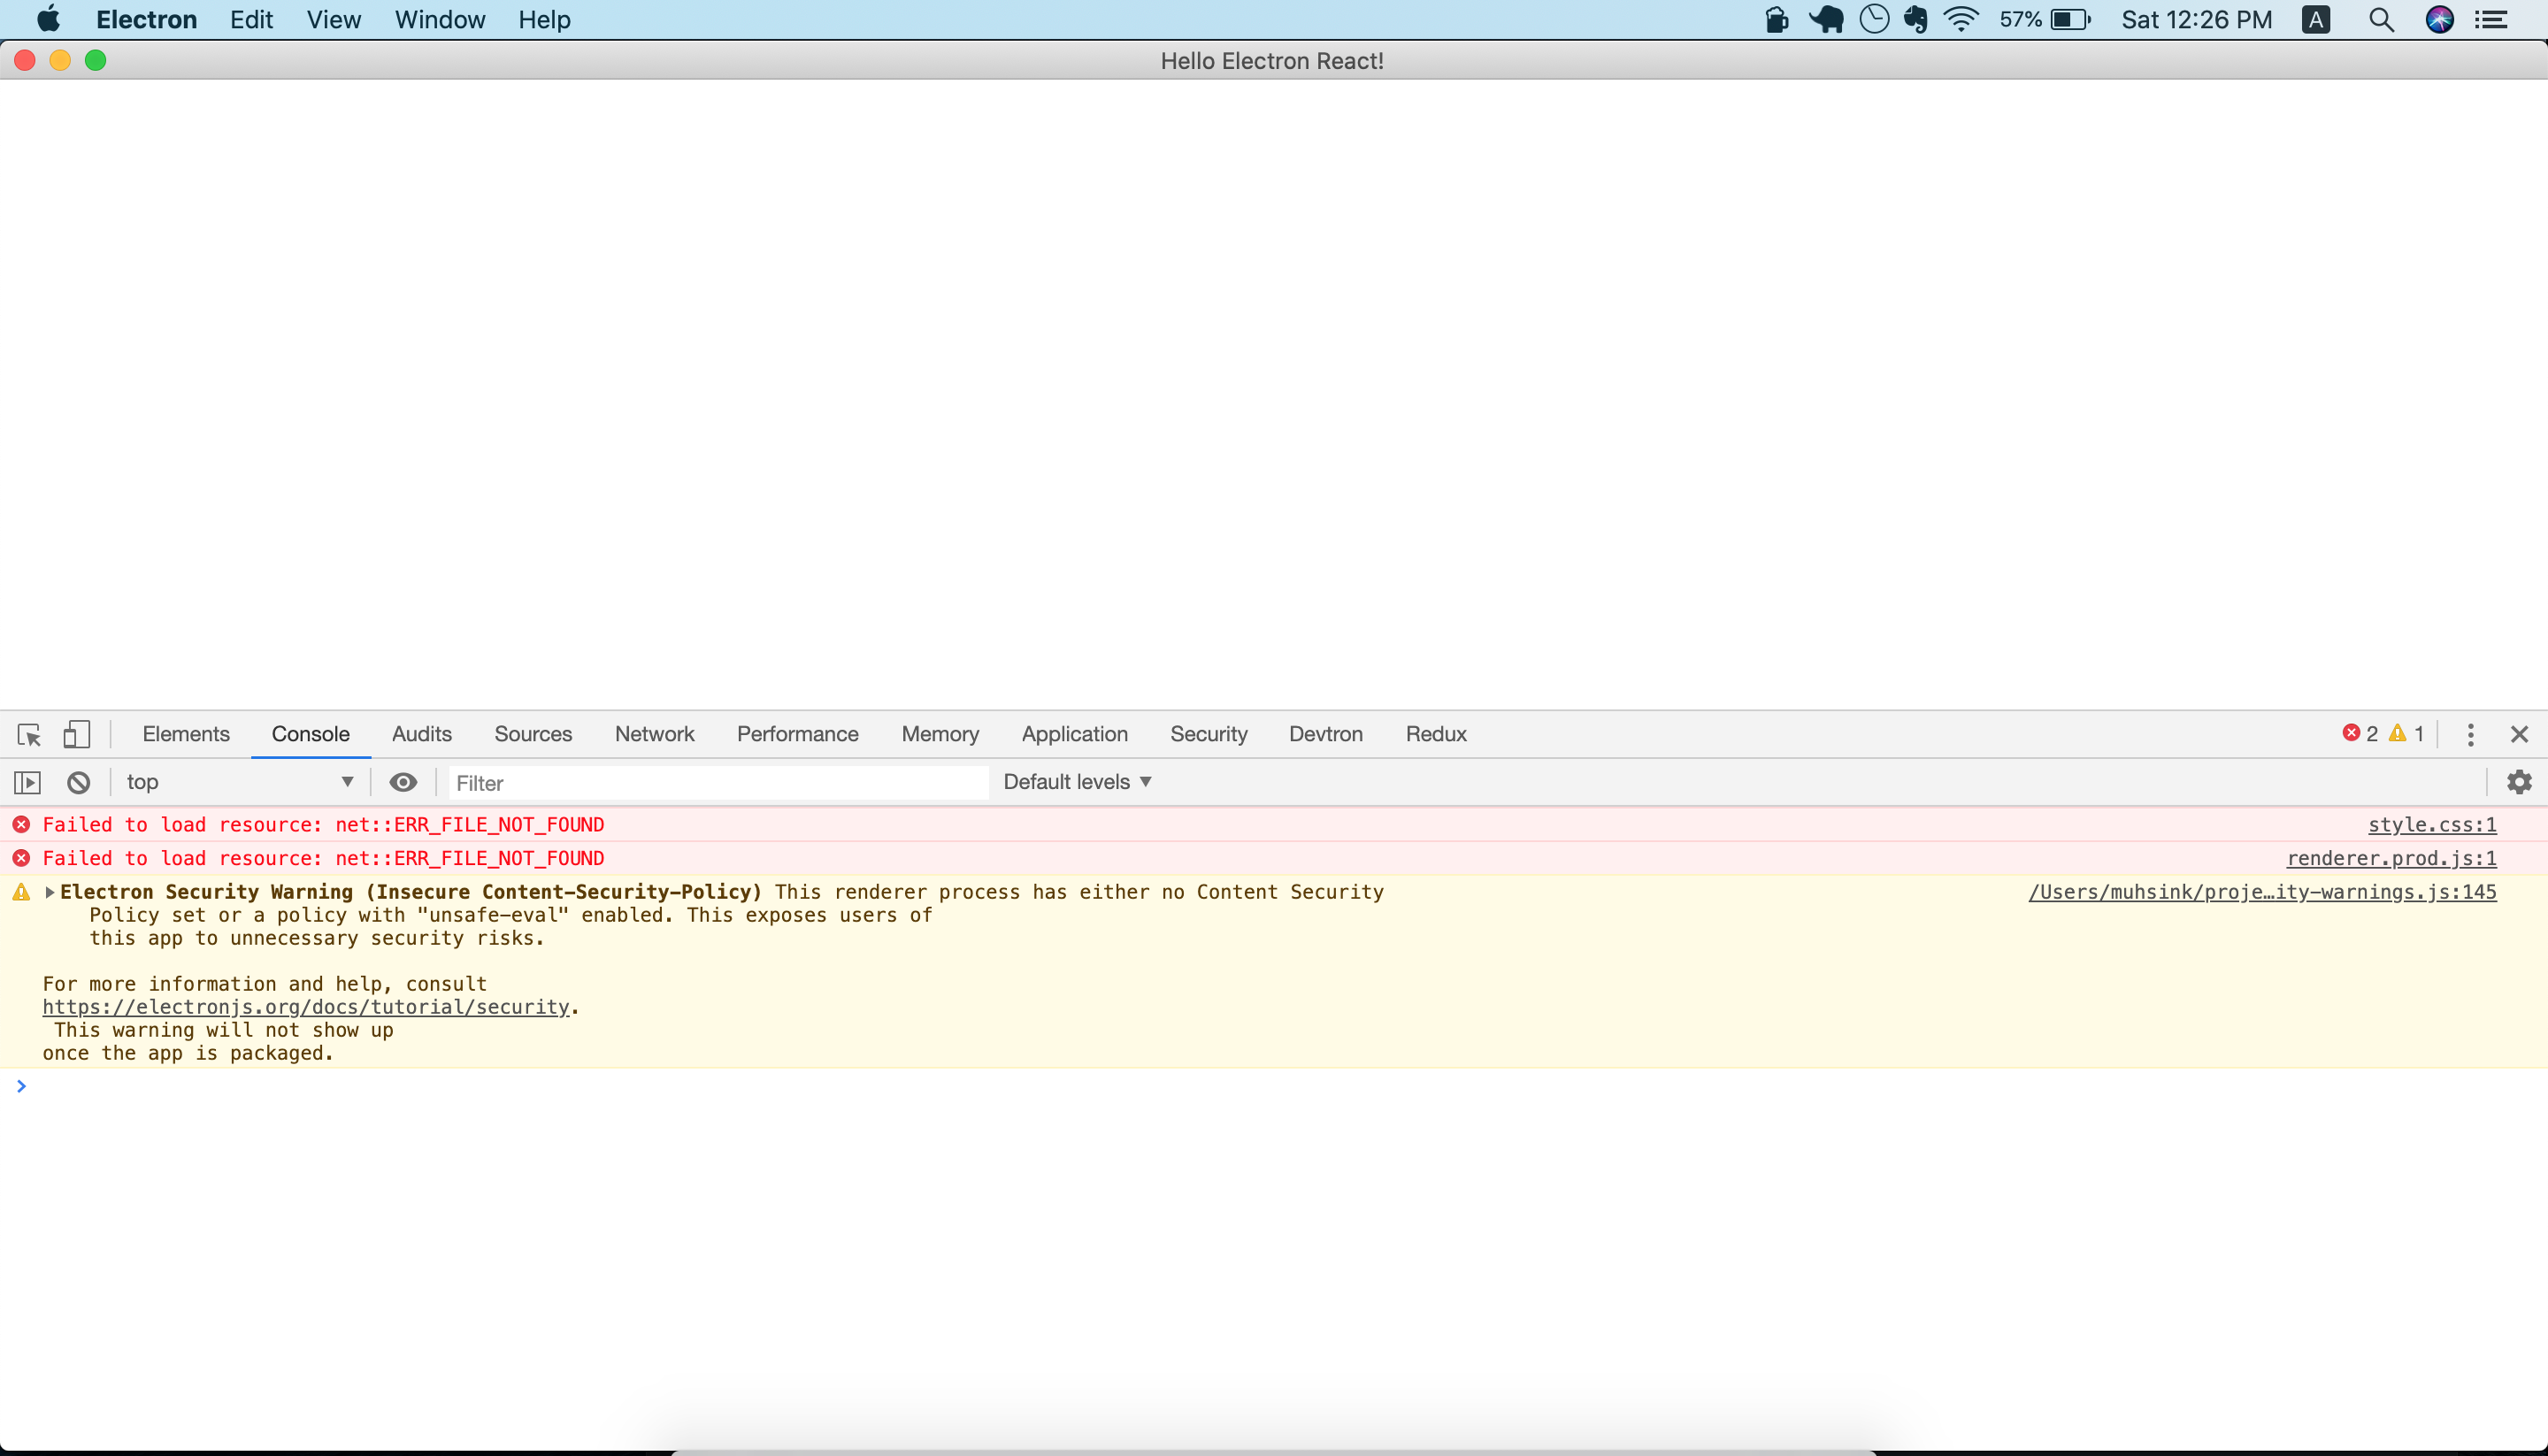Select the inspect element tool
This screenshot has width=2548, height=1456.
pyautogui.click(x=29, y=734)
